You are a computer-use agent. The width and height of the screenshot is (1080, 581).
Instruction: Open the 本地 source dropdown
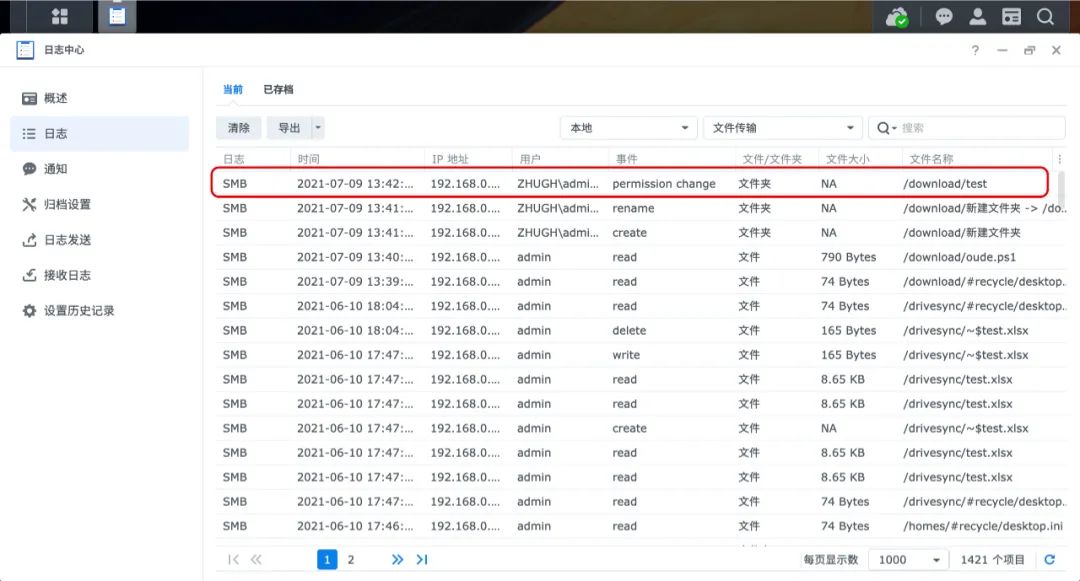point(628,128)
